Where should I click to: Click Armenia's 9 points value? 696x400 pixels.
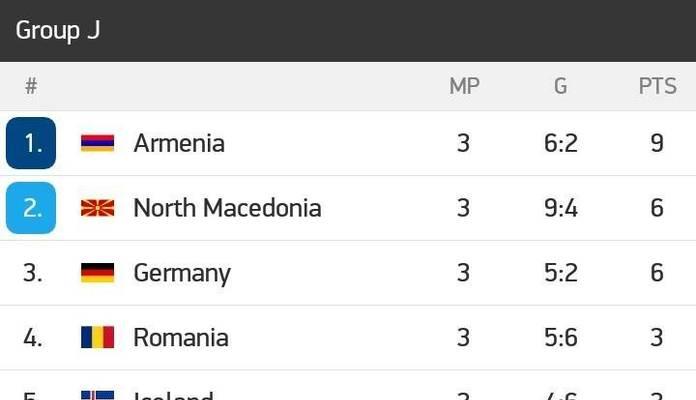point(657,143)
